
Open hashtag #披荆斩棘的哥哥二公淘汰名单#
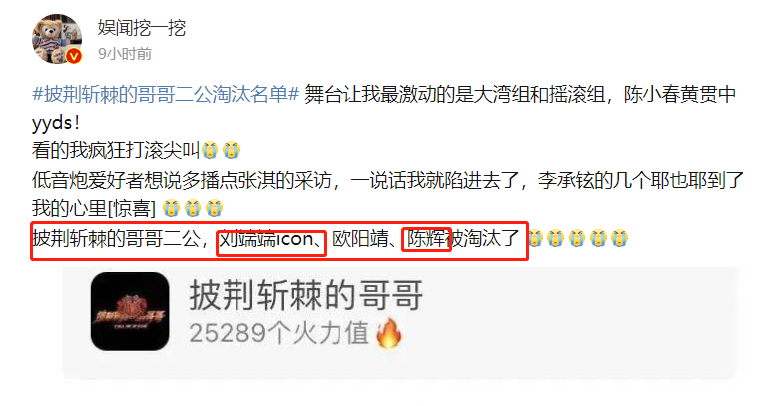pyautogui.click(x=165, y=95)
